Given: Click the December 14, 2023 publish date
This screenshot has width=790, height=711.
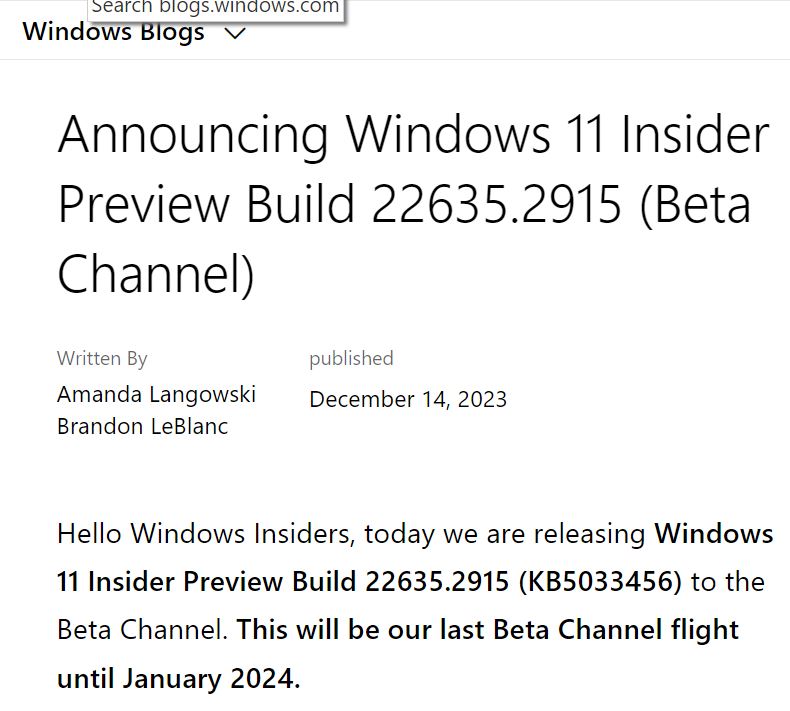Looking at the screenshot, I should 408,400.
